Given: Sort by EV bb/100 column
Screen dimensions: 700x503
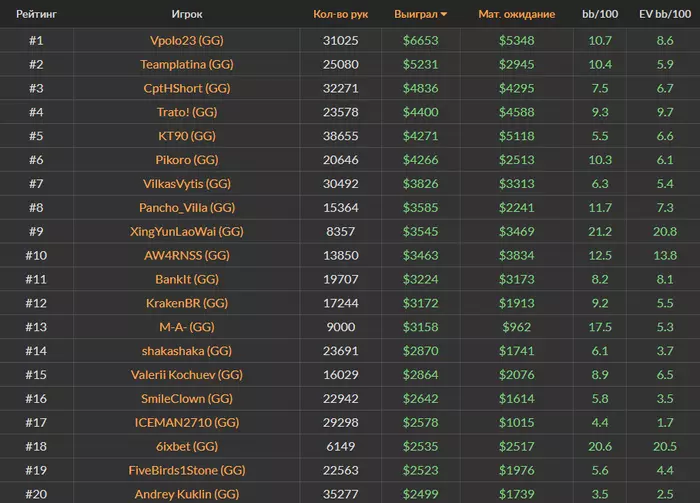Looking at the screenshot, I should [663, 15].
